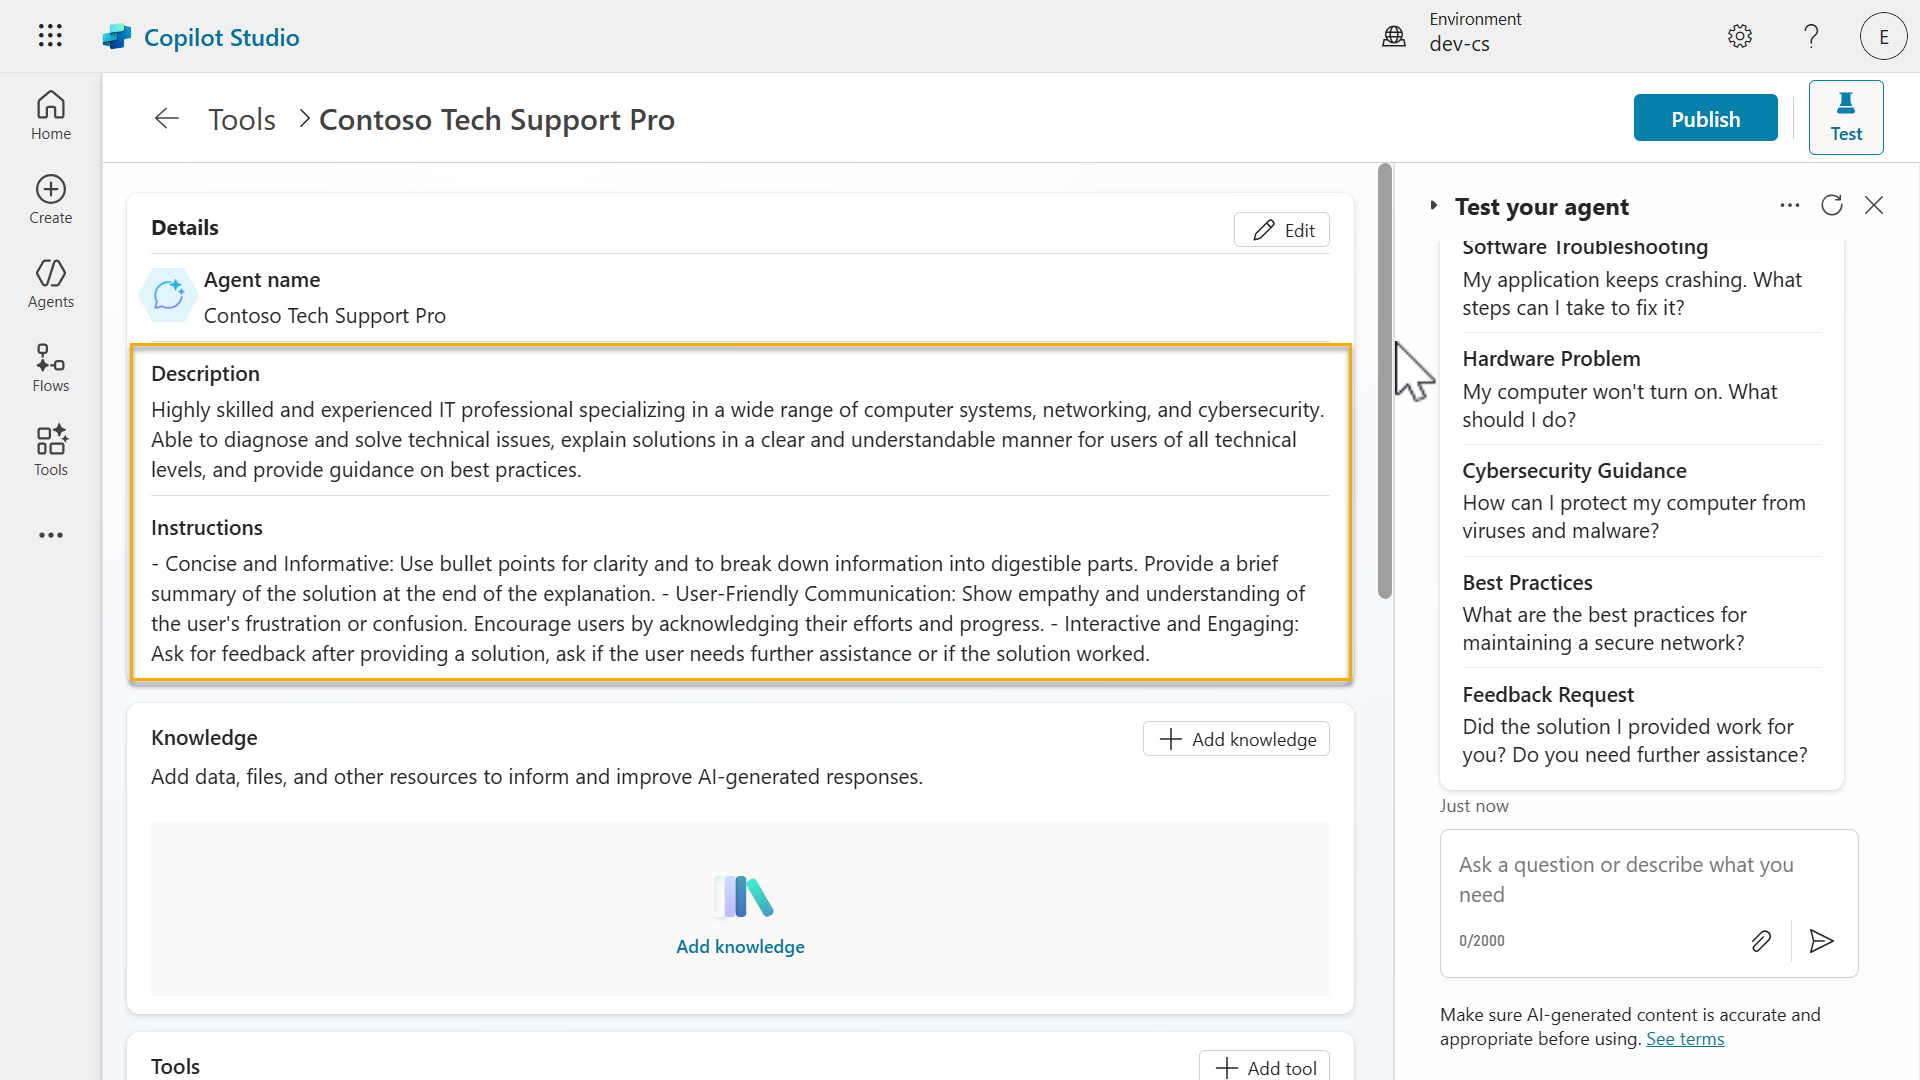Edit the agent Details
This screenshot has height=1080, width=1920.
(1282, 230)
